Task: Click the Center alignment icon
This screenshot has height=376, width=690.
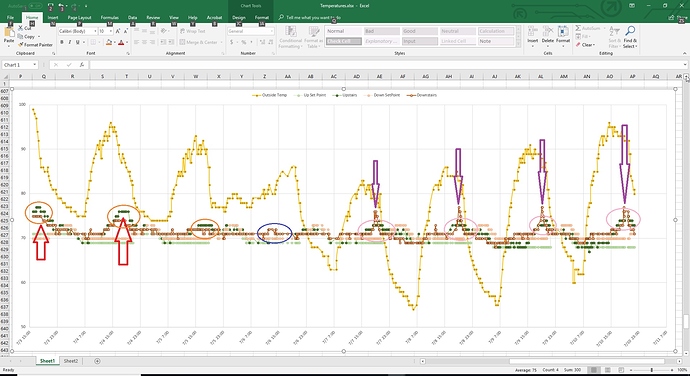Action: (144, 42)
